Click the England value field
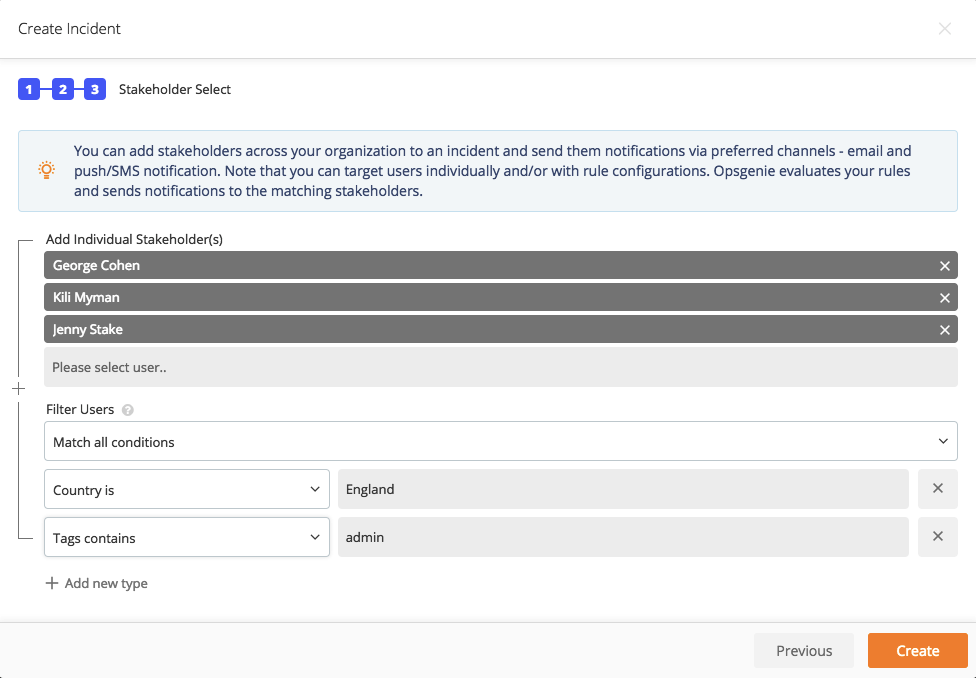 (x=623, y=489)
